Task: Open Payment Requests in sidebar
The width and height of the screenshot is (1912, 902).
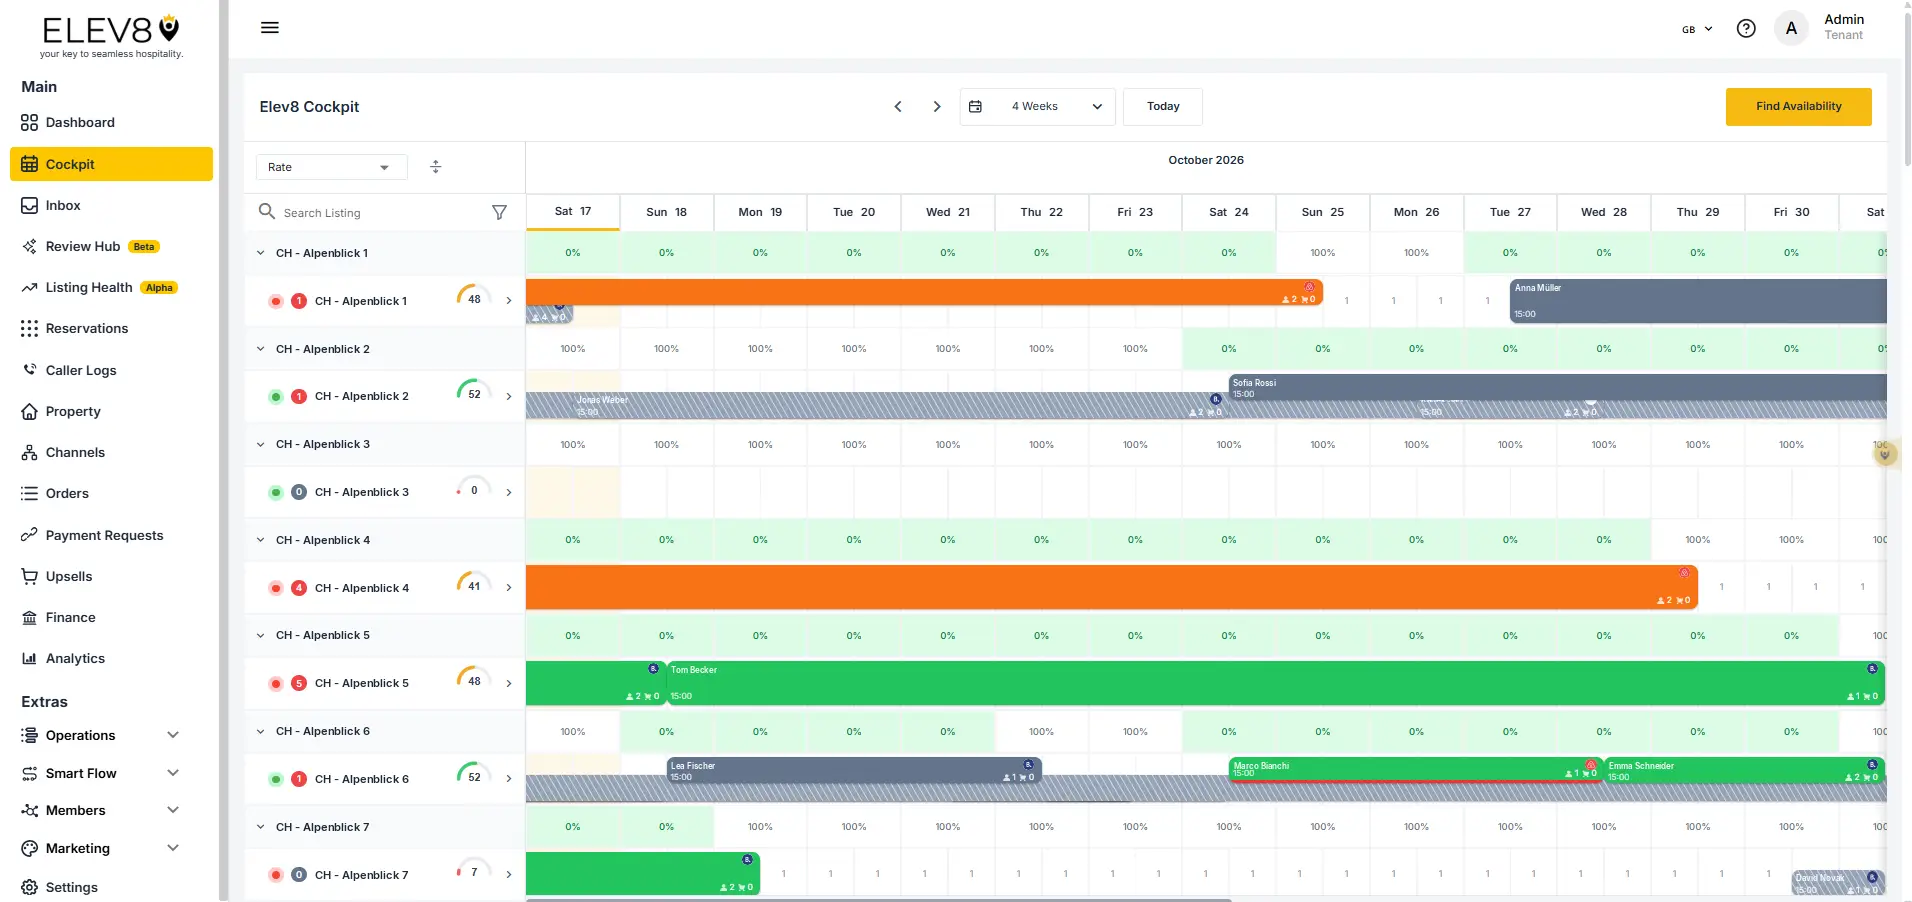Action: click(111, 535)
